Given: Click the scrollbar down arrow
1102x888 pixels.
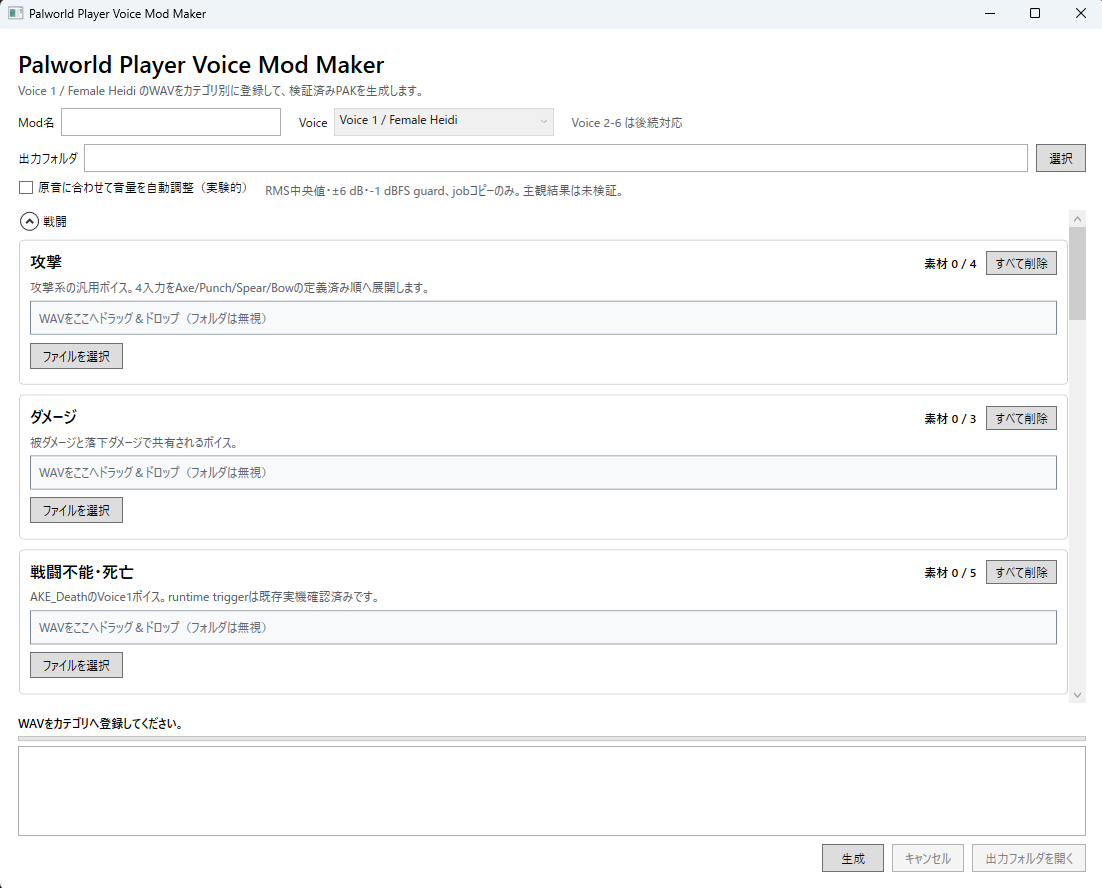Looking at the screenshot, I should pyautogui.click(x=1077, y=695).
